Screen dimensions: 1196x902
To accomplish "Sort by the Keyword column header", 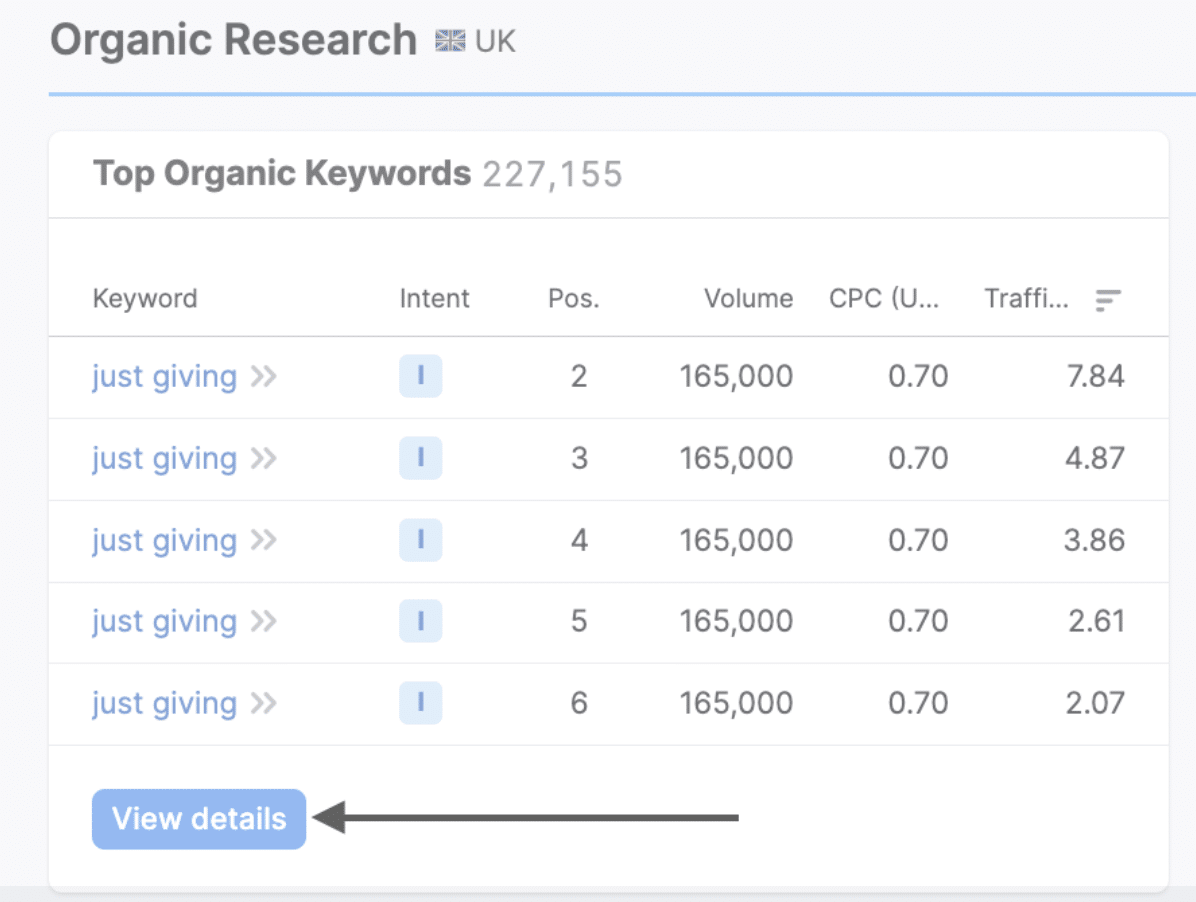I will 145,299.
